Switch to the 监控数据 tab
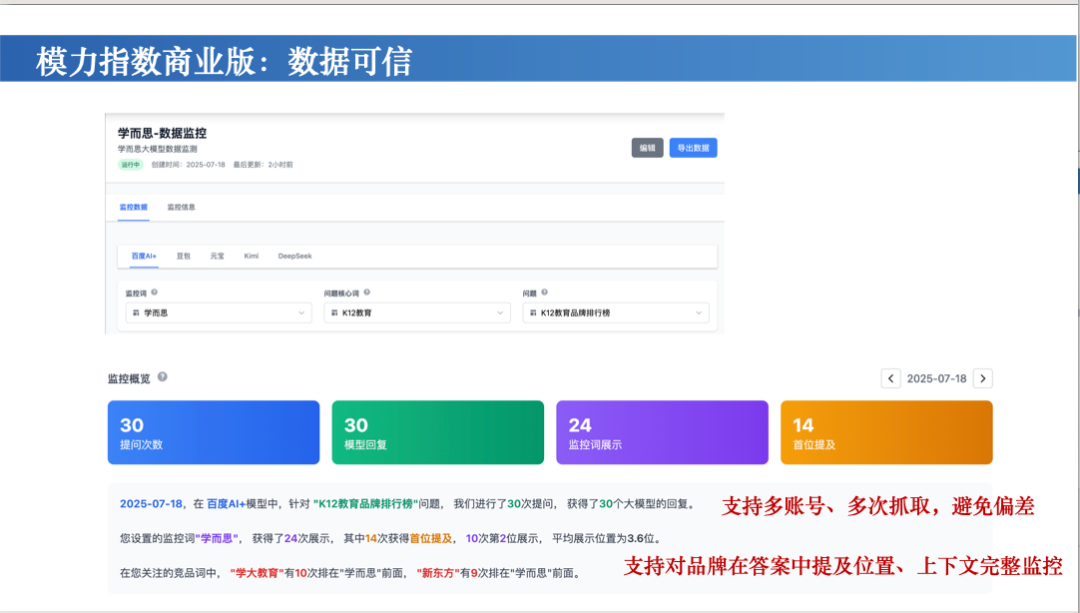This screenshot has width=1080, height=613. [x=134, y=207]
